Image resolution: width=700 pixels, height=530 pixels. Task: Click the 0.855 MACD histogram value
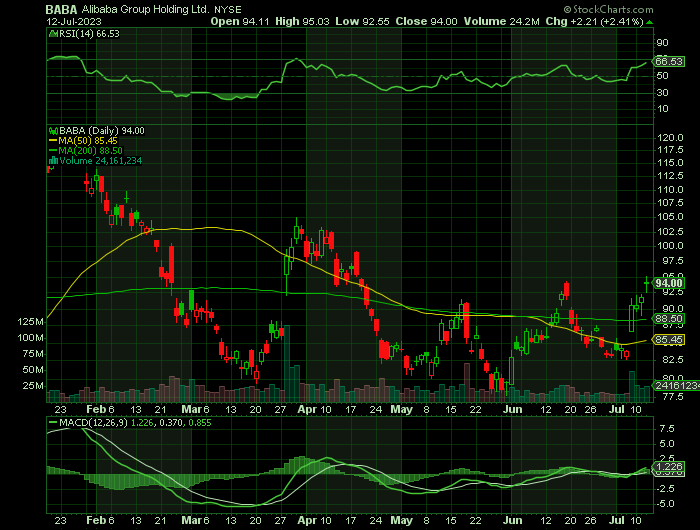click(200, 422)
